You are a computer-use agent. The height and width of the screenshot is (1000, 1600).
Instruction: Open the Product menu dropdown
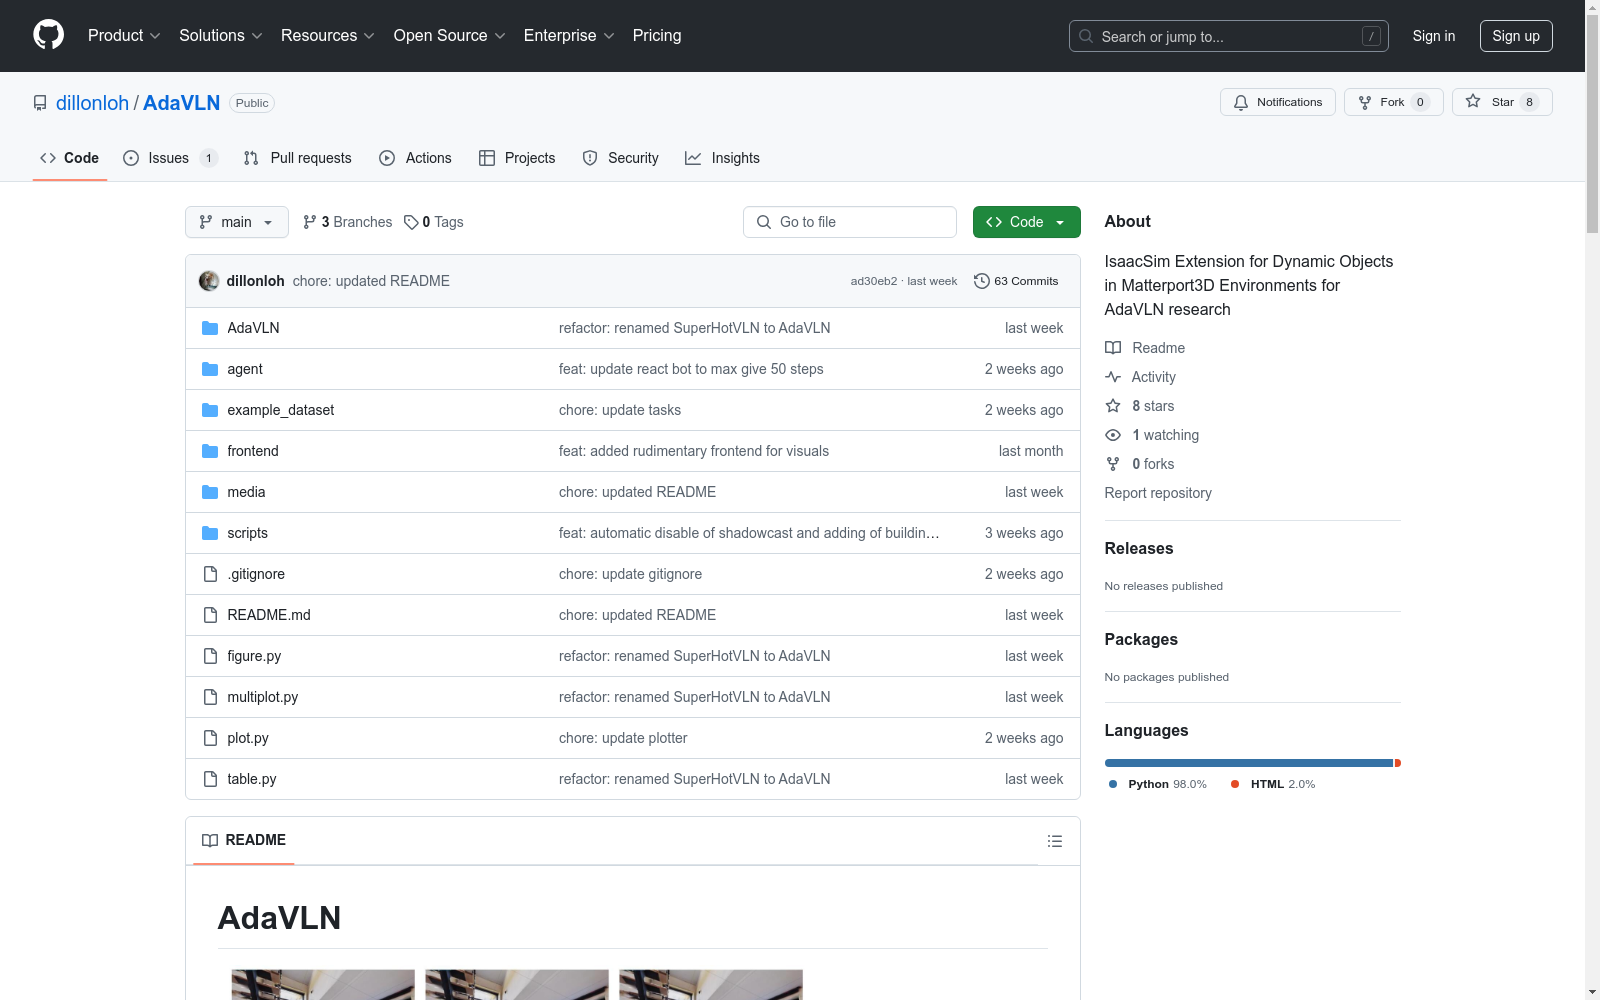tap(124, 35)
